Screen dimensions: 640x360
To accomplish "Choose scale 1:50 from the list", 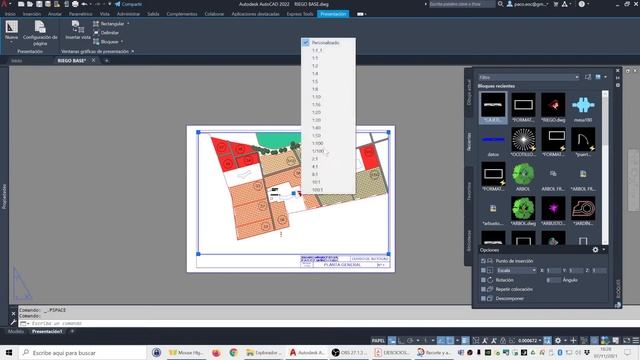I will click(329, 136).
